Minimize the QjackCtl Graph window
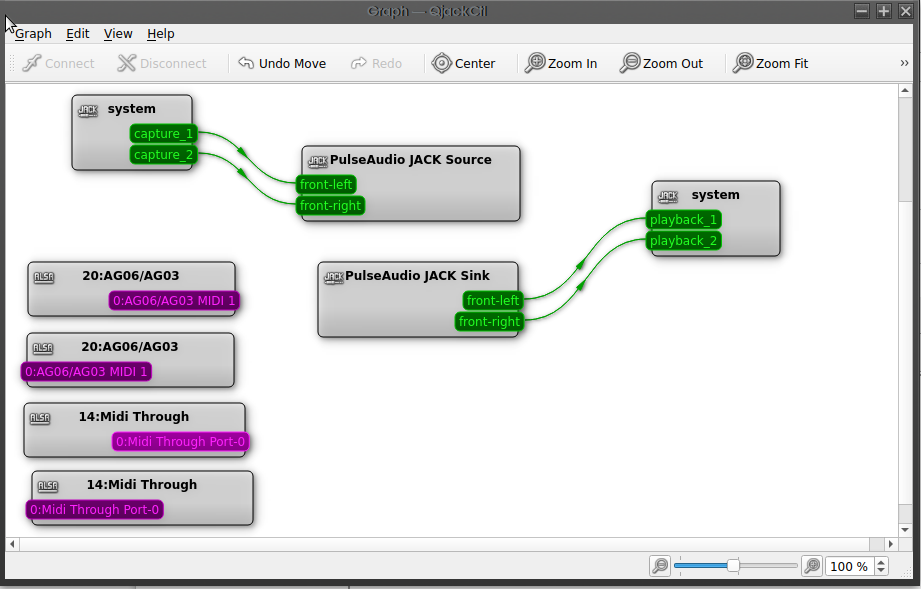The image size is (921, 589). [x=862, y=11]
